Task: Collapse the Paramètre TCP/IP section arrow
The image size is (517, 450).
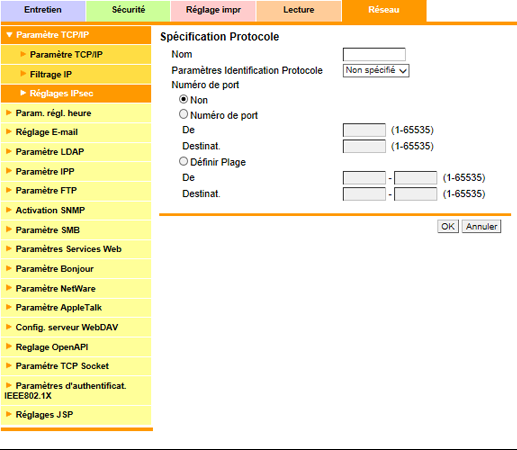Action: coord(9,35)
